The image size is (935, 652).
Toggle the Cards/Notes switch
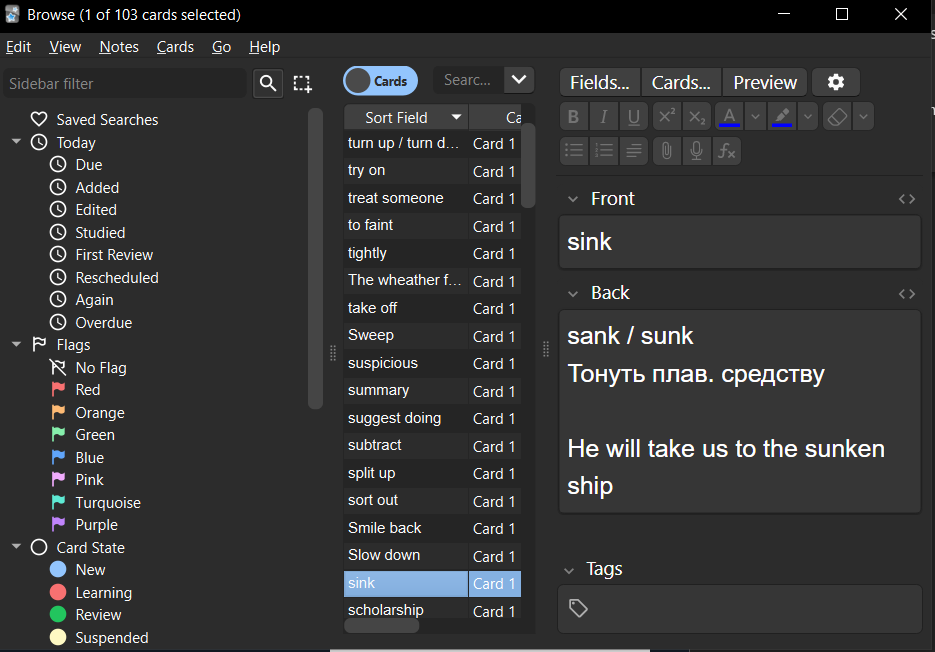pyautogui.click(x=380, y=81)
